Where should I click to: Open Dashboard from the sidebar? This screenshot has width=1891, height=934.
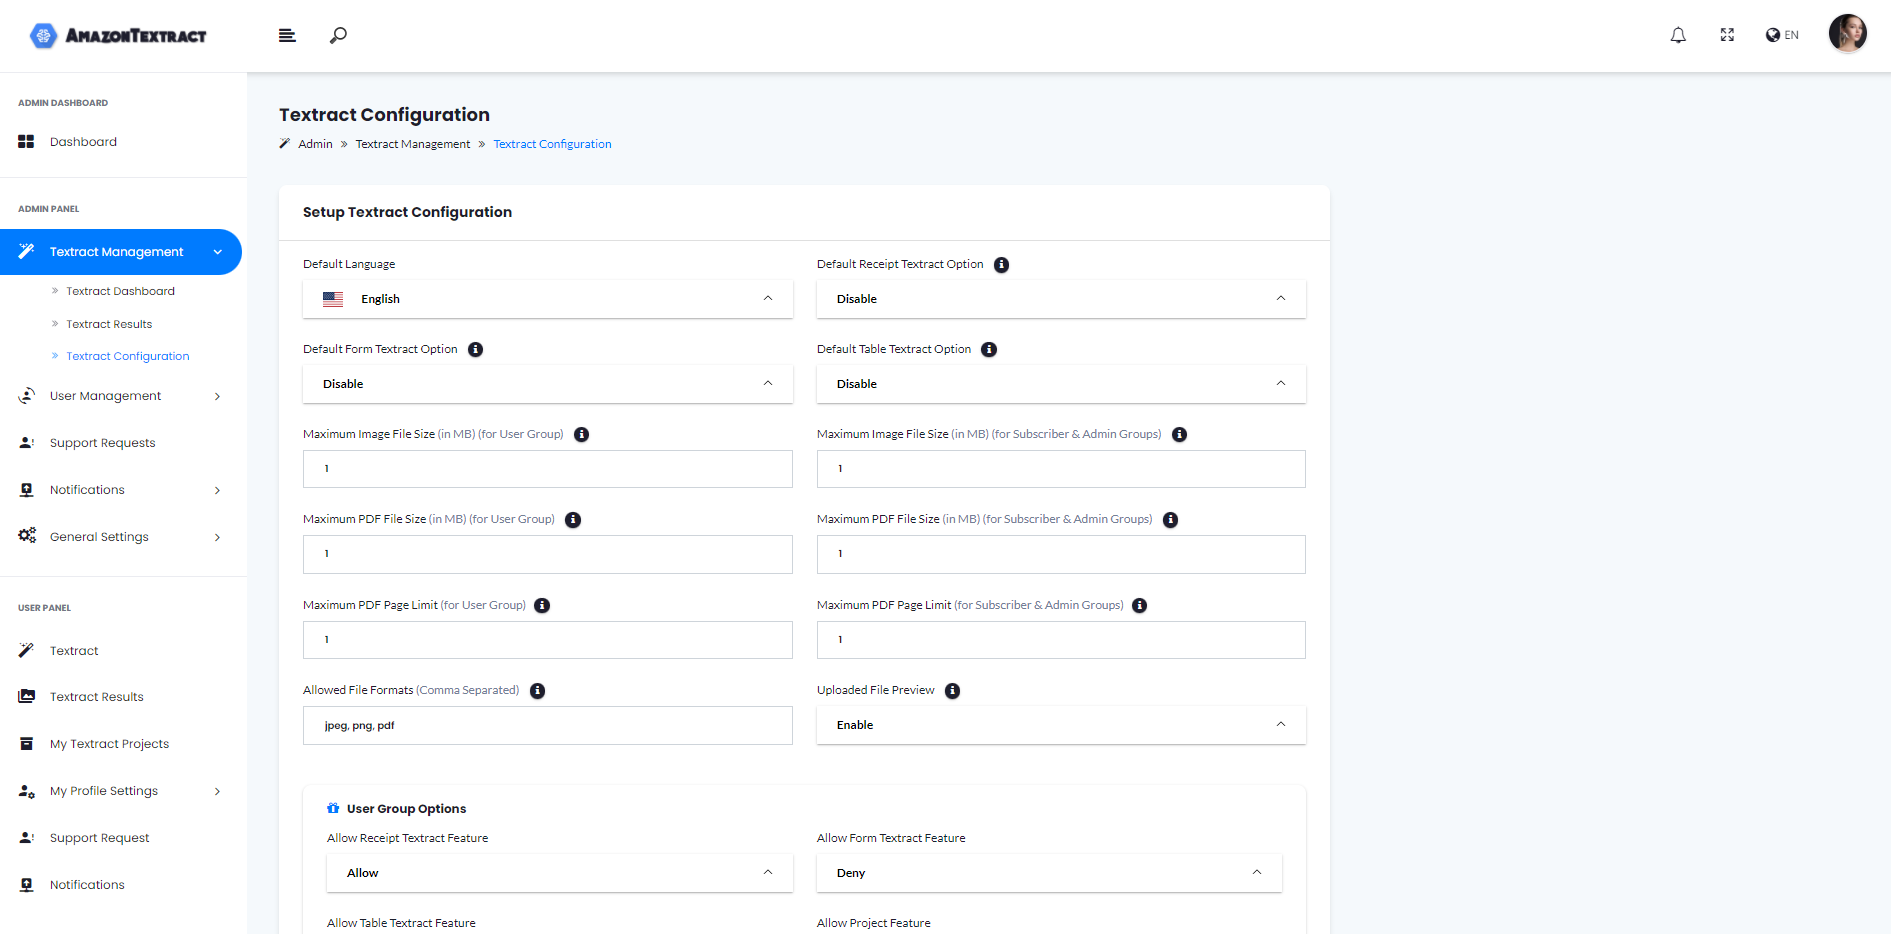pos(83,142)
